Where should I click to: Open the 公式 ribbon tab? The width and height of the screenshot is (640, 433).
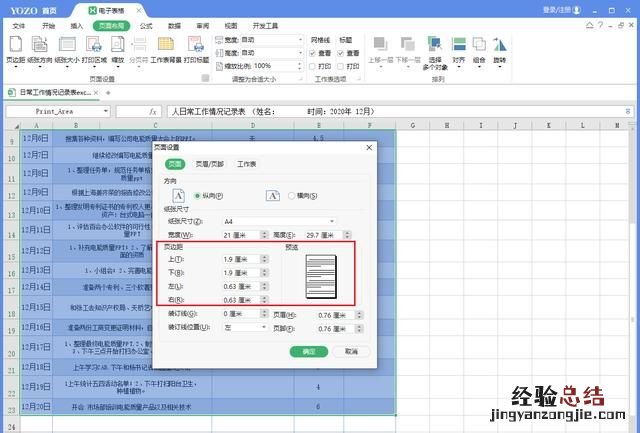[146, 23]
